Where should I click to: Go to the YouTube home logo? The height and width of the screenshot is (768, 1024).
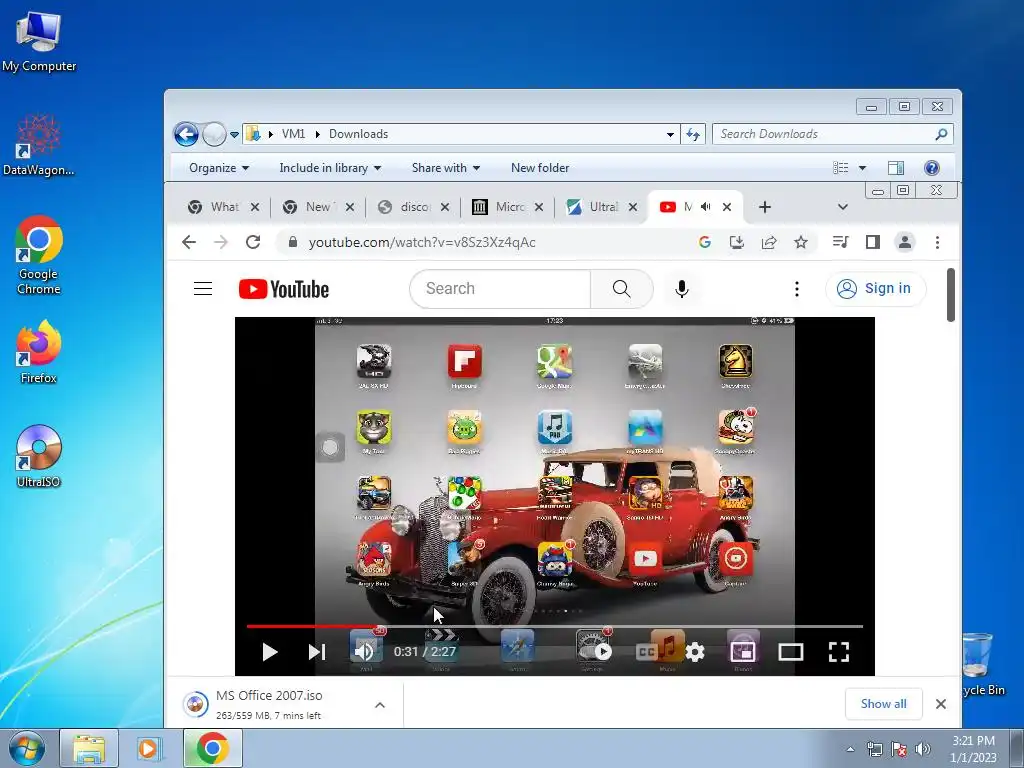click(x=283, y=289)
